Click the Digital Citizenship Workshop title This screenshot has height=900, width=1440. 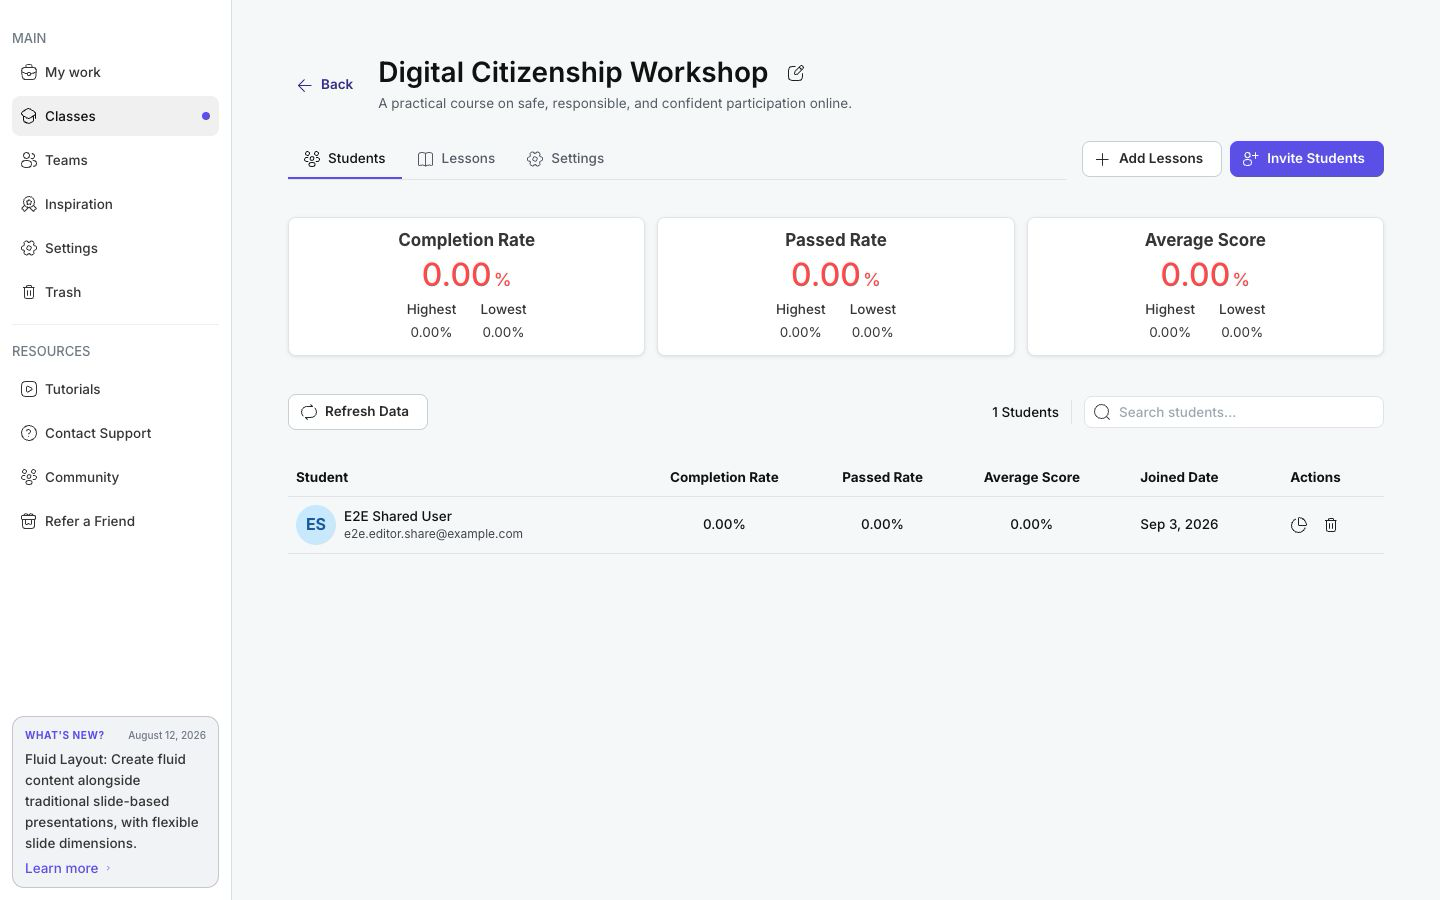point(573,72)
